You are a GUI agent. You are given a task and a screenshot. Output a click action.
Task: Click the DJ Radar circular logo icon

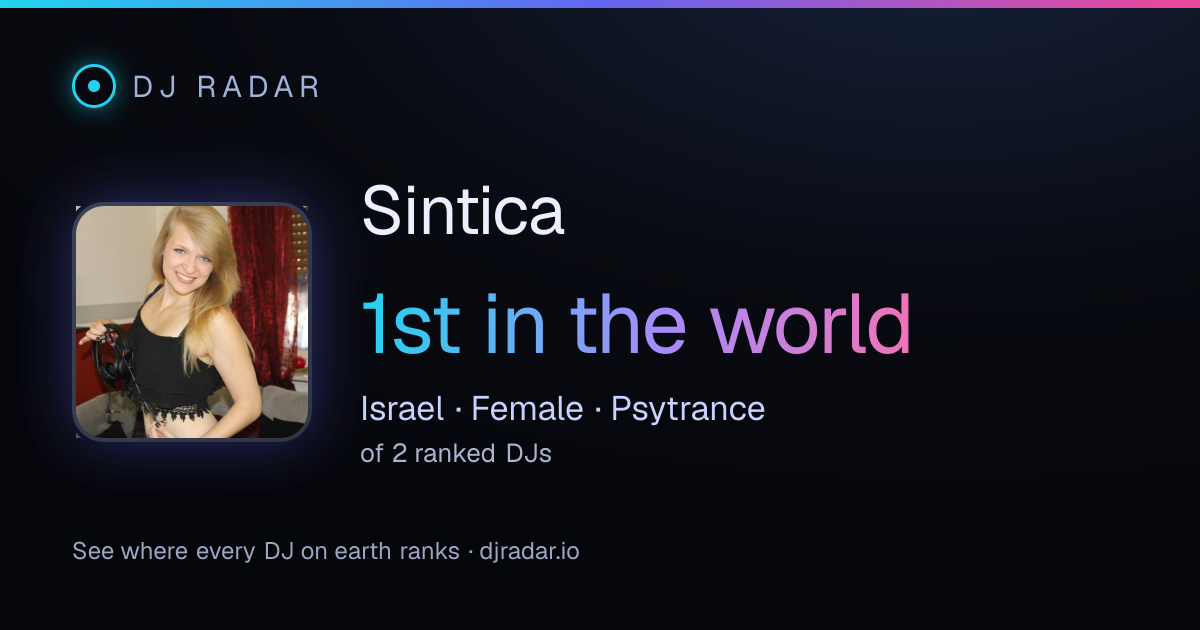[94, 86]
